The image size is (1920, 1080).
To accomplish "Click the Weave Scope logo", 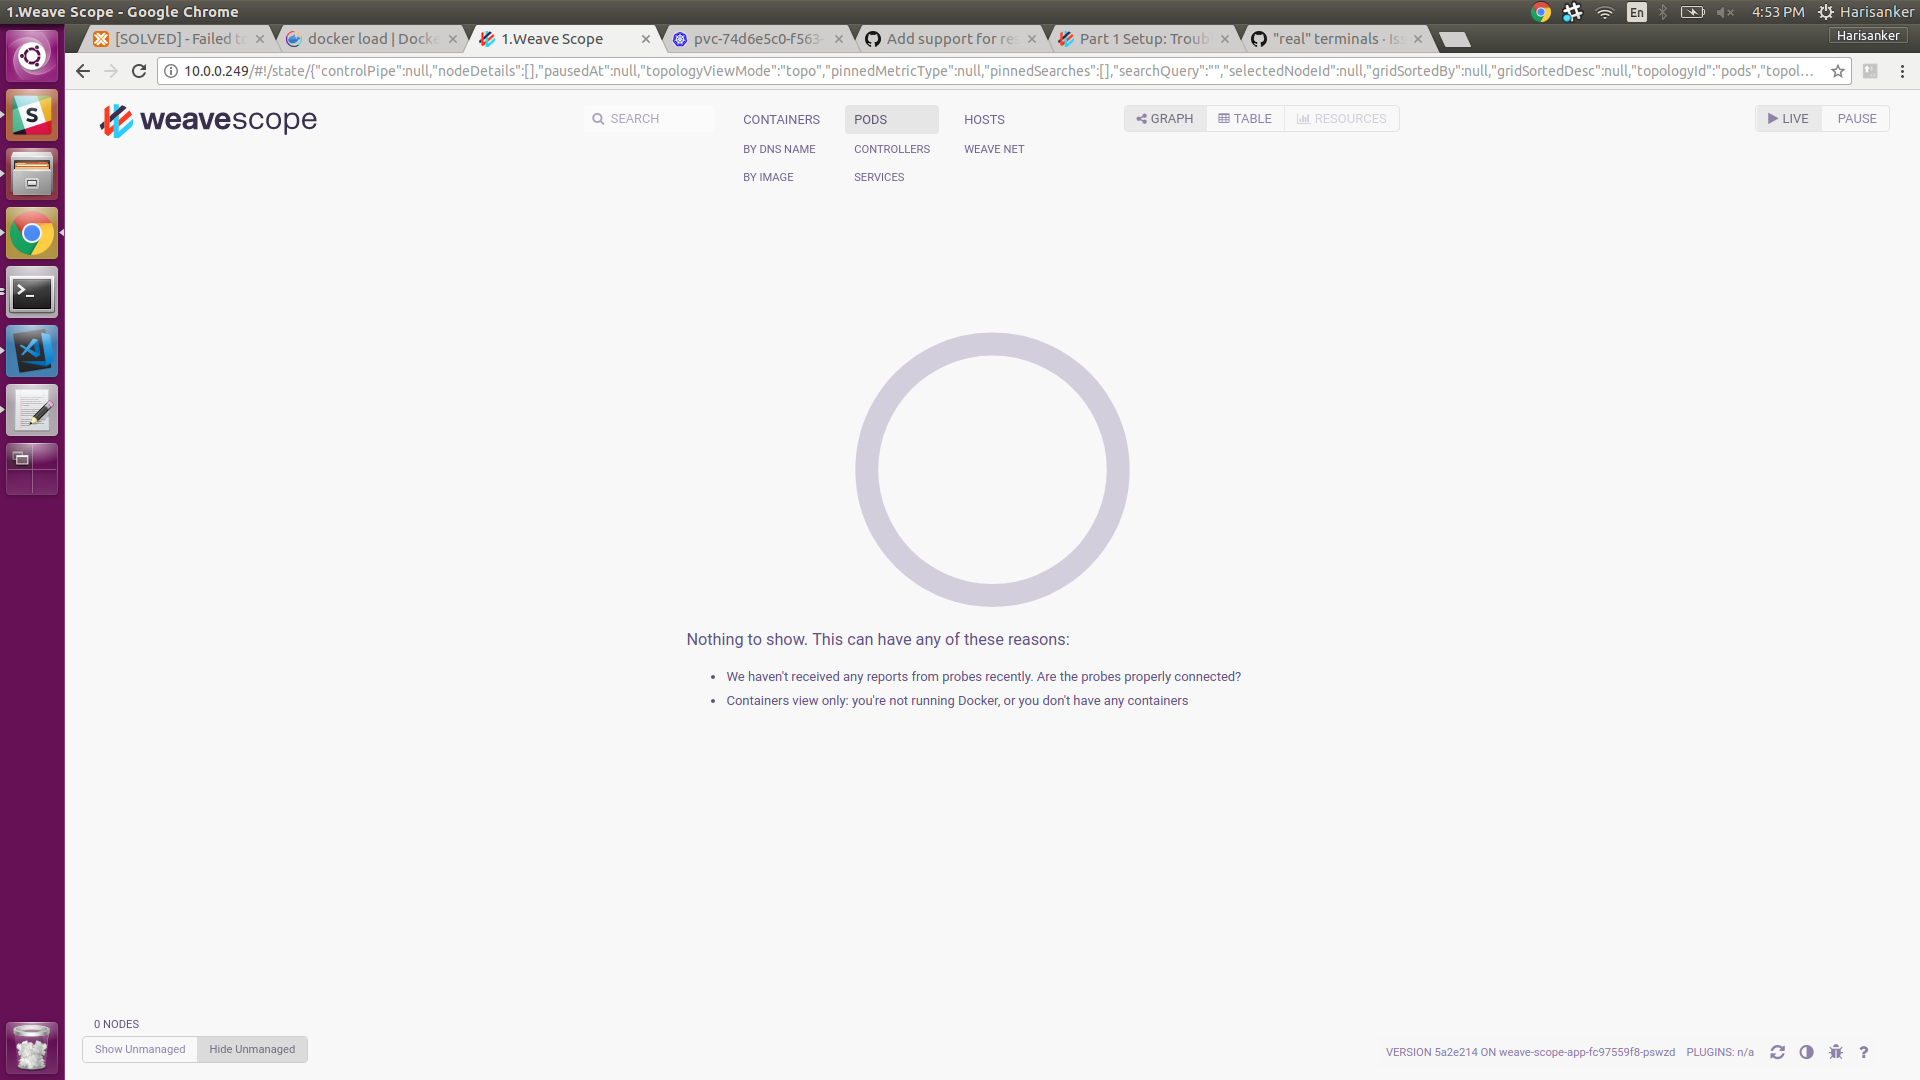I will point(207,121).
